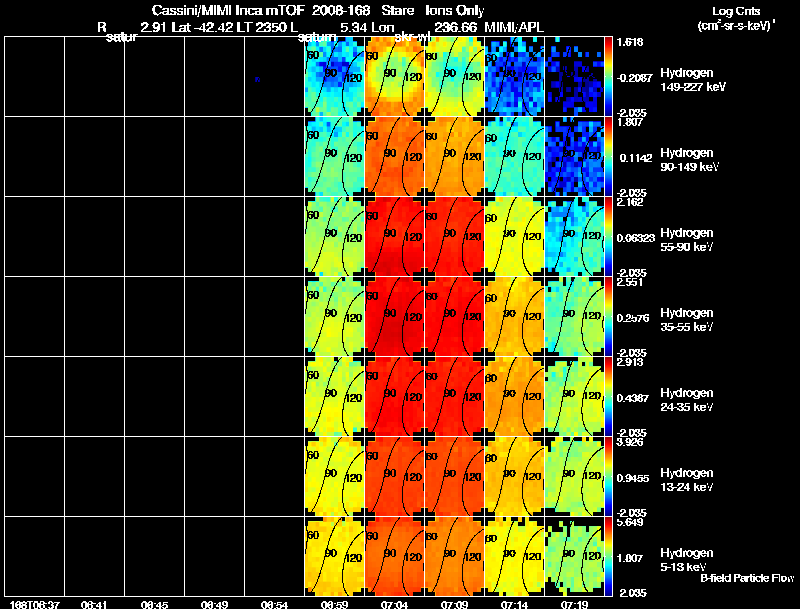The height and width of the screenshot is (609, 800).
Task: Click the Hydrogen 24-35 keV label
Action: pos(687,400)
